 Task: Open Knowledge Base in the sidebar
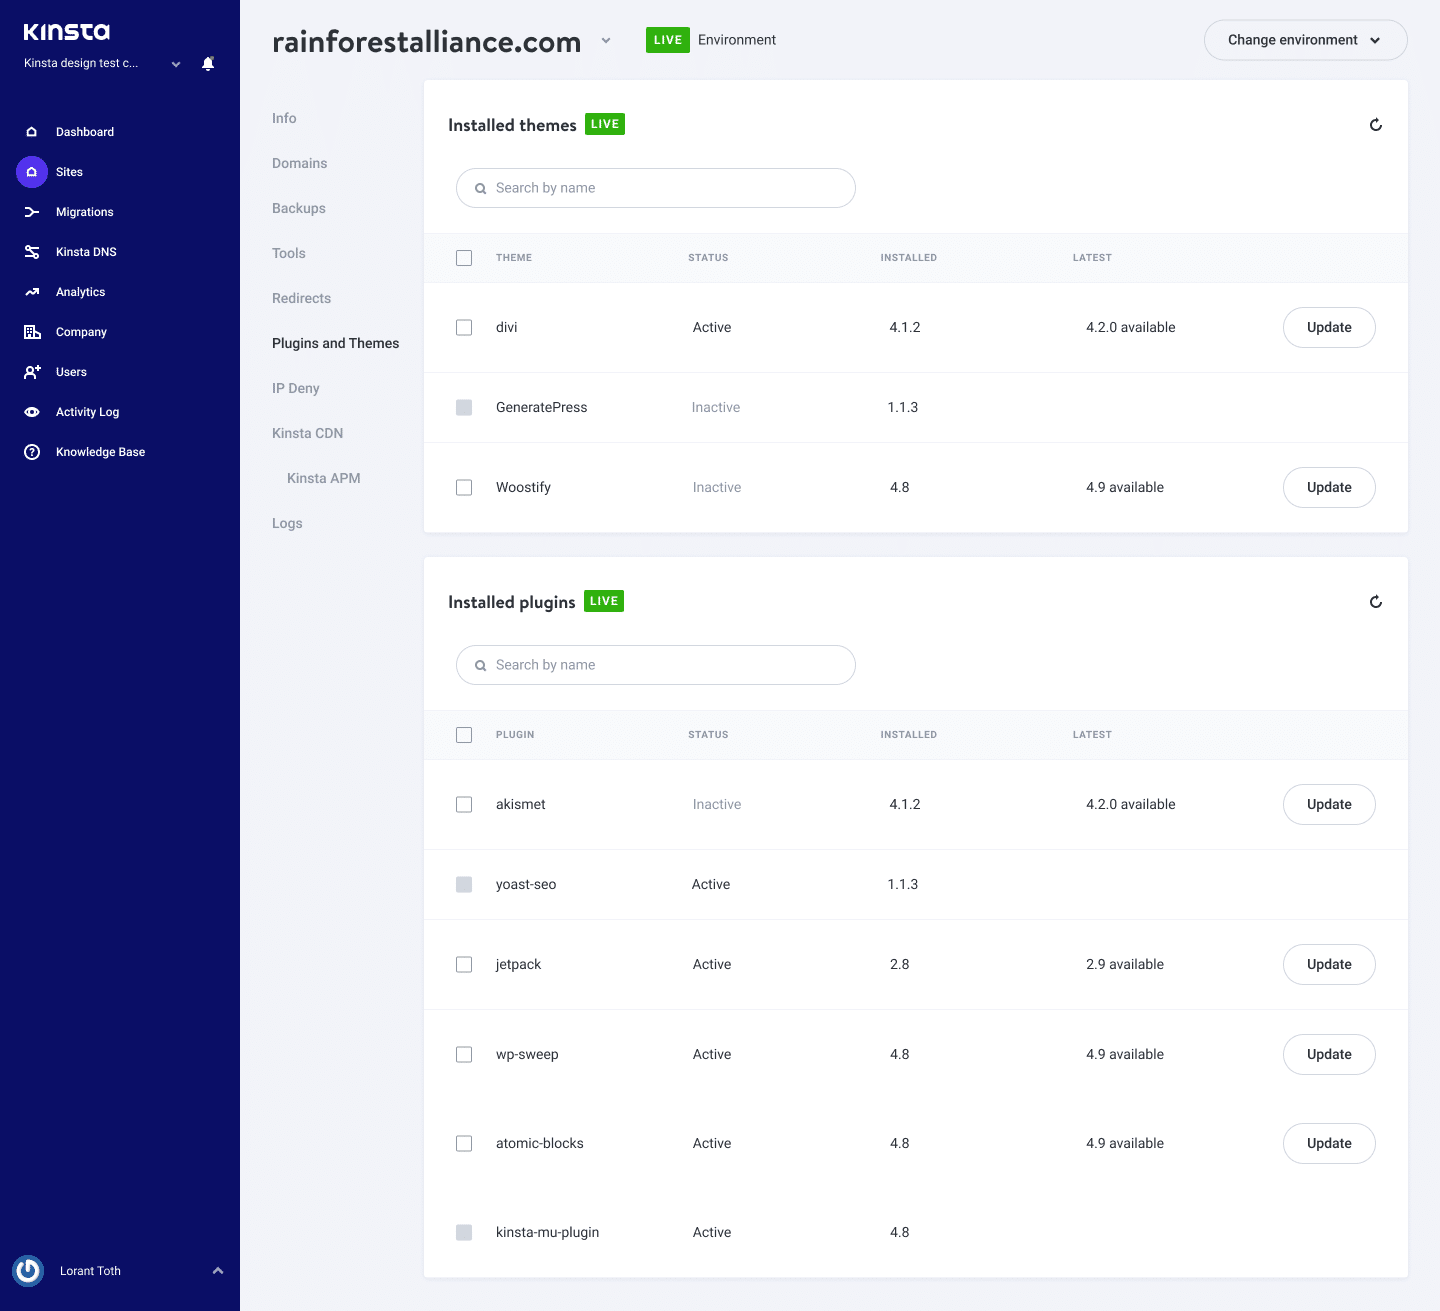100,452
